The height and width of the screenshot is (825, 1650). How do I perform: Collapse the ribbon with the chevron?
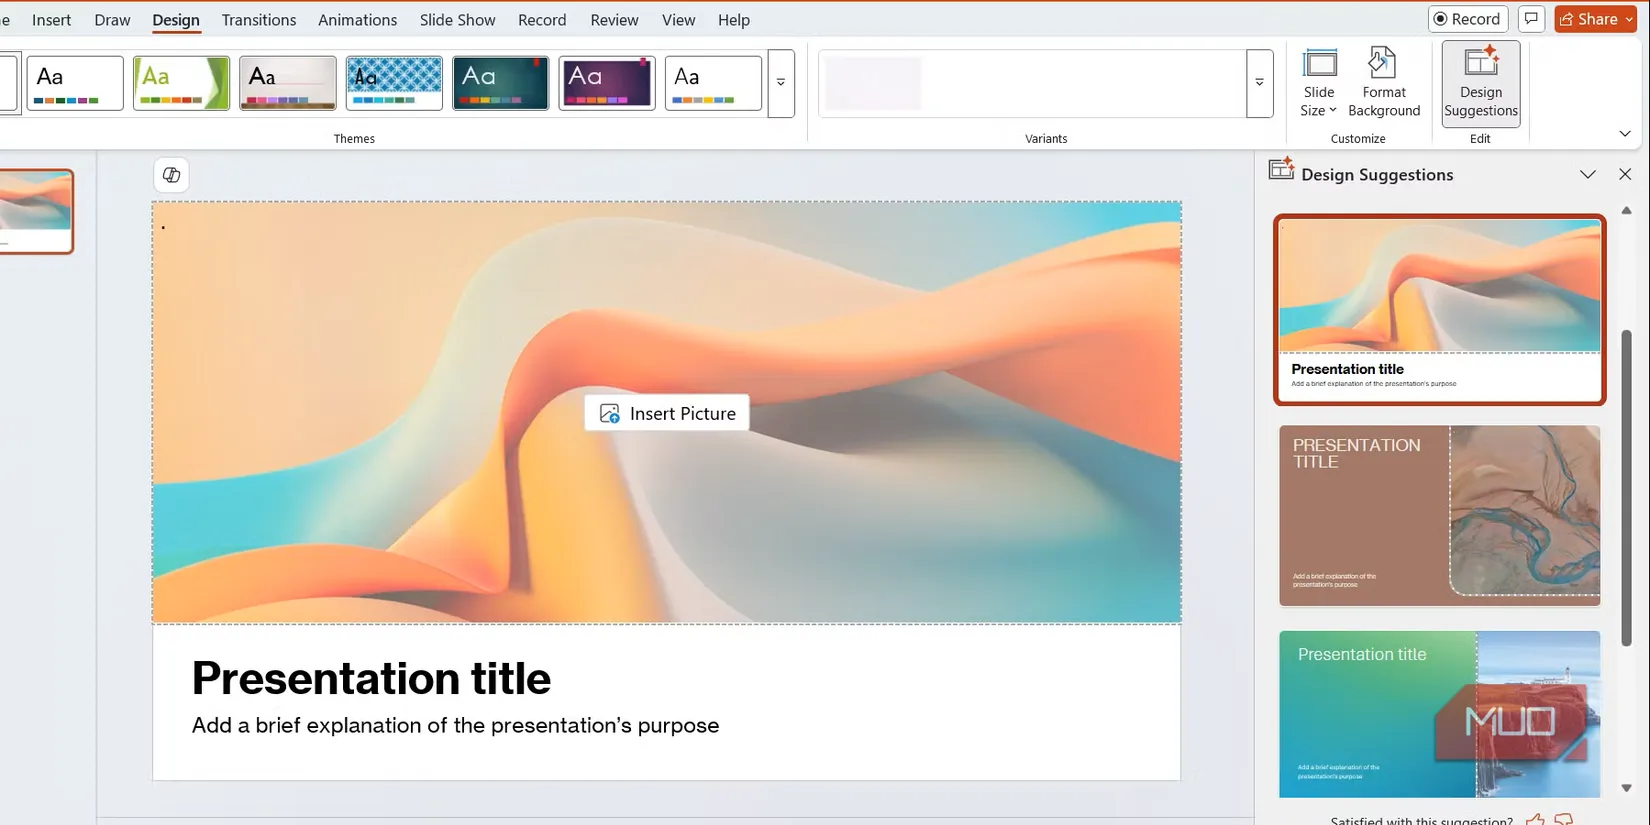coord(1624,134)
